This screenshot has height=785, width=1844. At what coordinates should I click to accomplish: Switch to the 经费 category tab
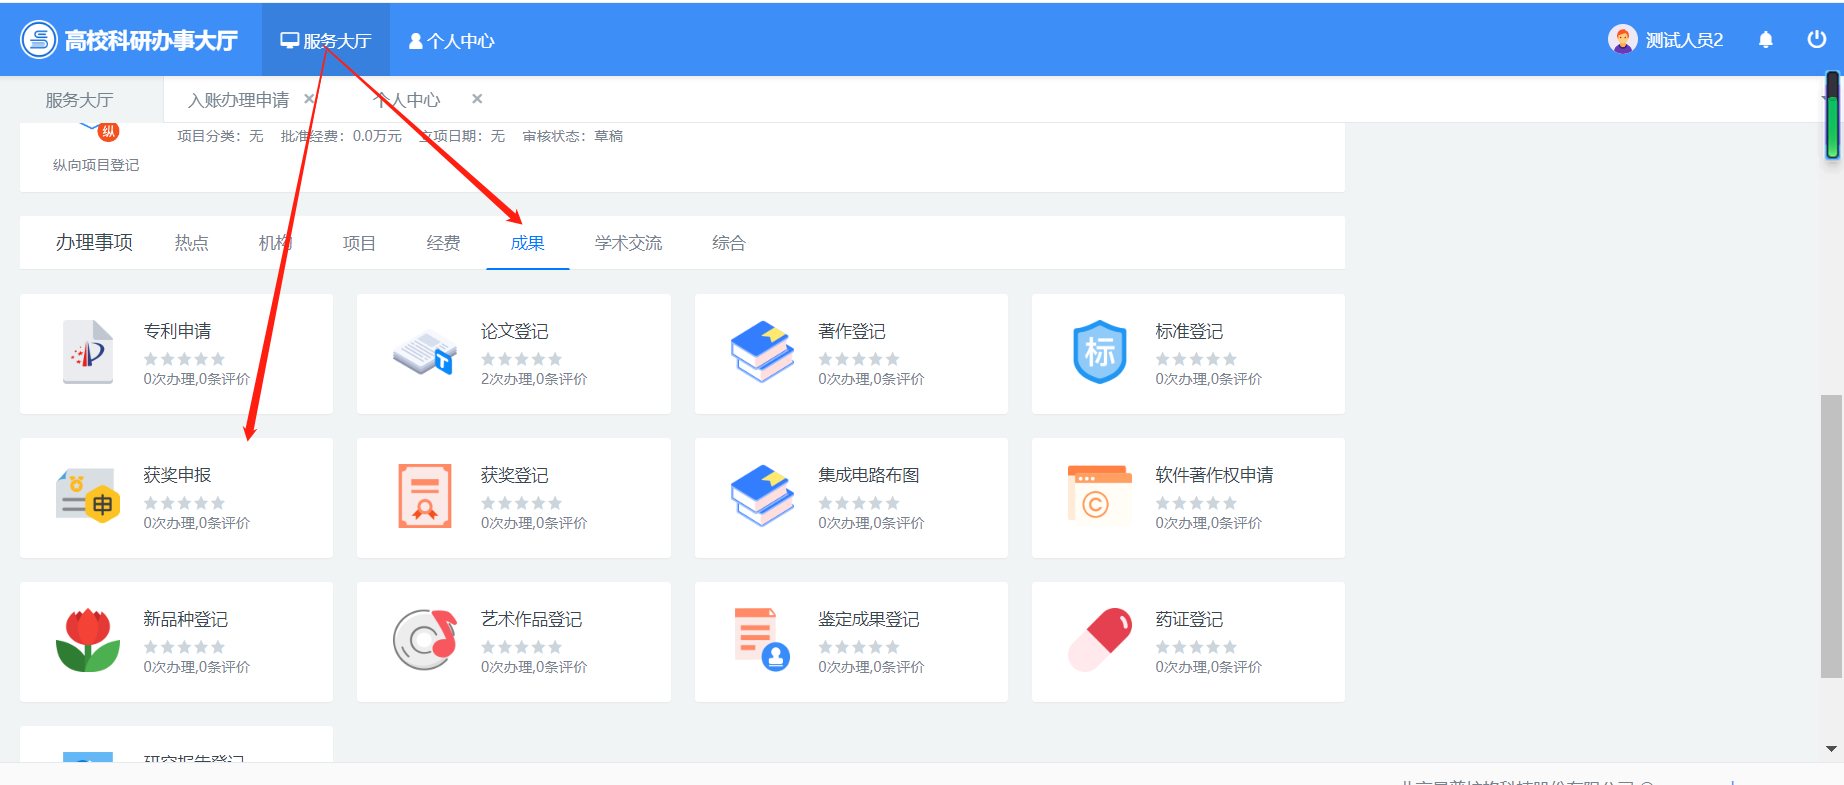point(443,243)
